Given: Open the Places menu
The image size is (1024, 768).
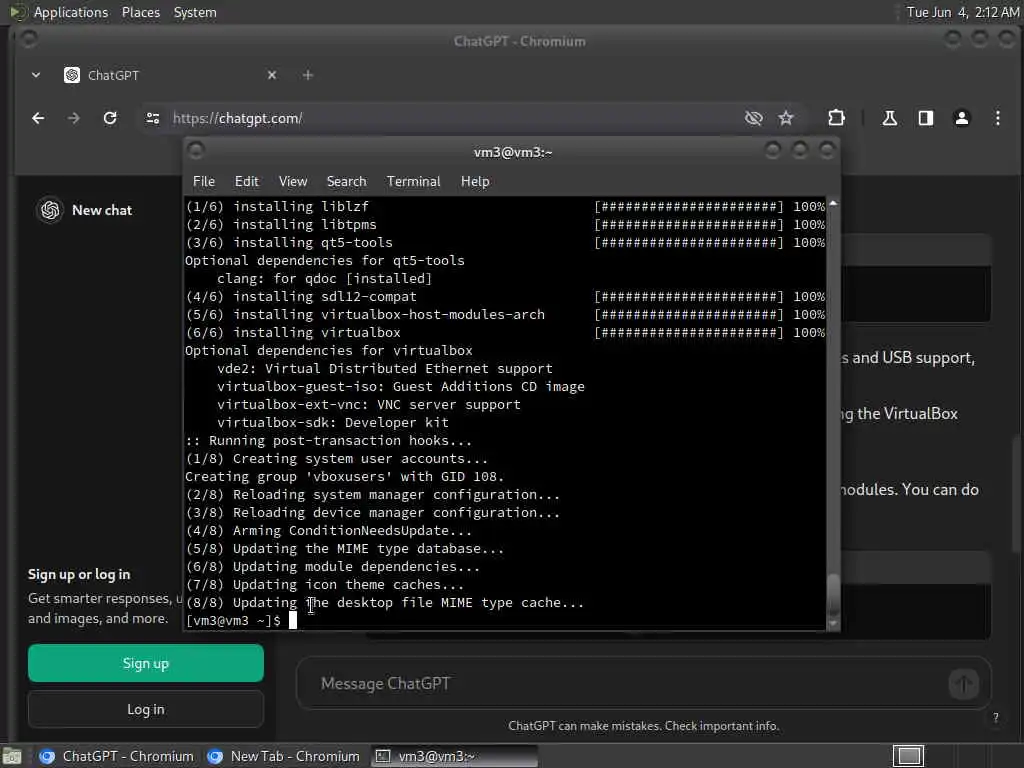Looking at the screenshot, I should [x=141, y=12].
